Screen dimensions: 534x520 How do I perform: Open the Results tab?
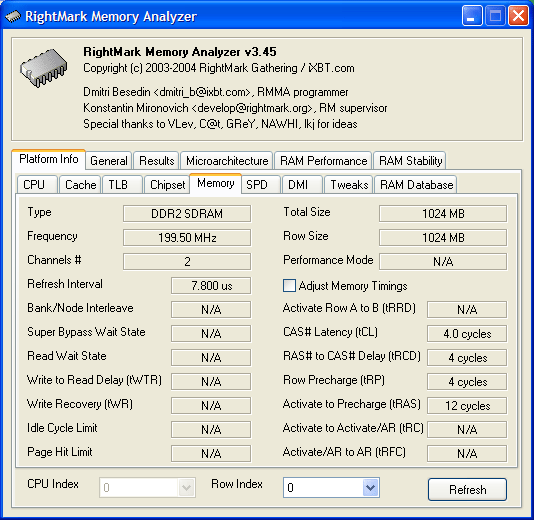(x=157, y=161)
